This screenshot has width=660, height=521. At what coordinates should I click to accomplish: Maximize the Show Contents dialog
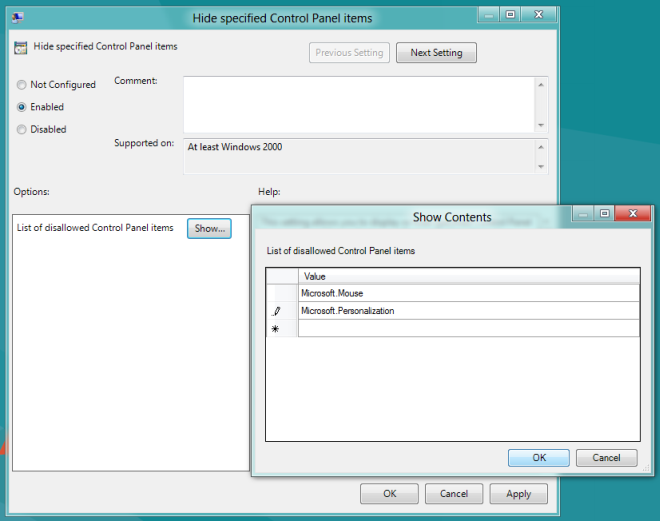605,213
